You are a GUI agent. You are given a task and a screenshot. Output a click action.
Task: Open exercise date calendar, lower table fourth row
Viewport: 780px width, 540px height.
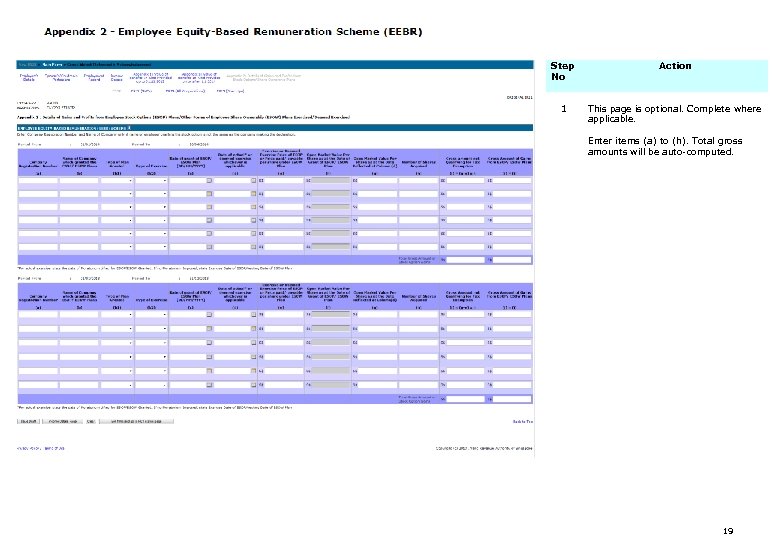(x=253, y=357)
